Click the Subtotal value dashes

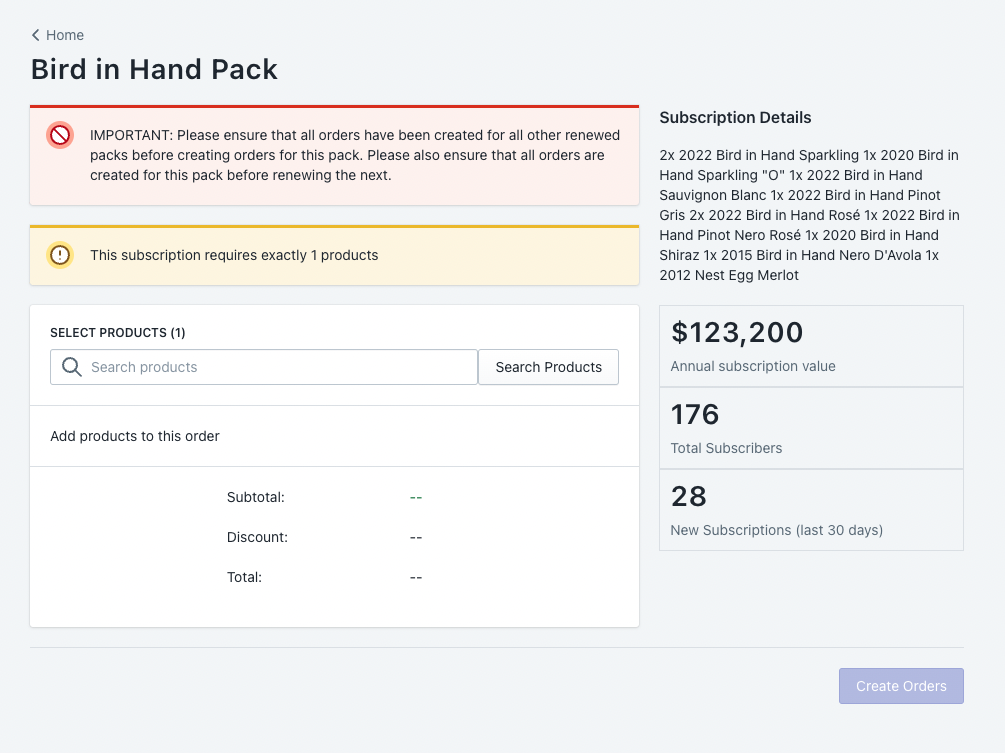416,497
